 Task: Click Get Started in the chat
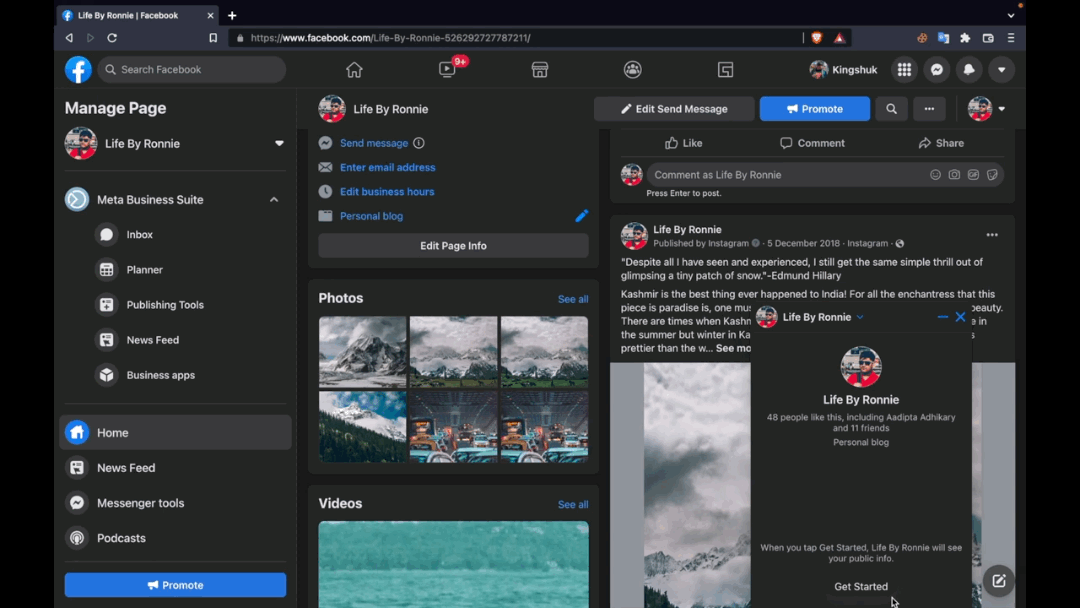(x=861, y=587)
